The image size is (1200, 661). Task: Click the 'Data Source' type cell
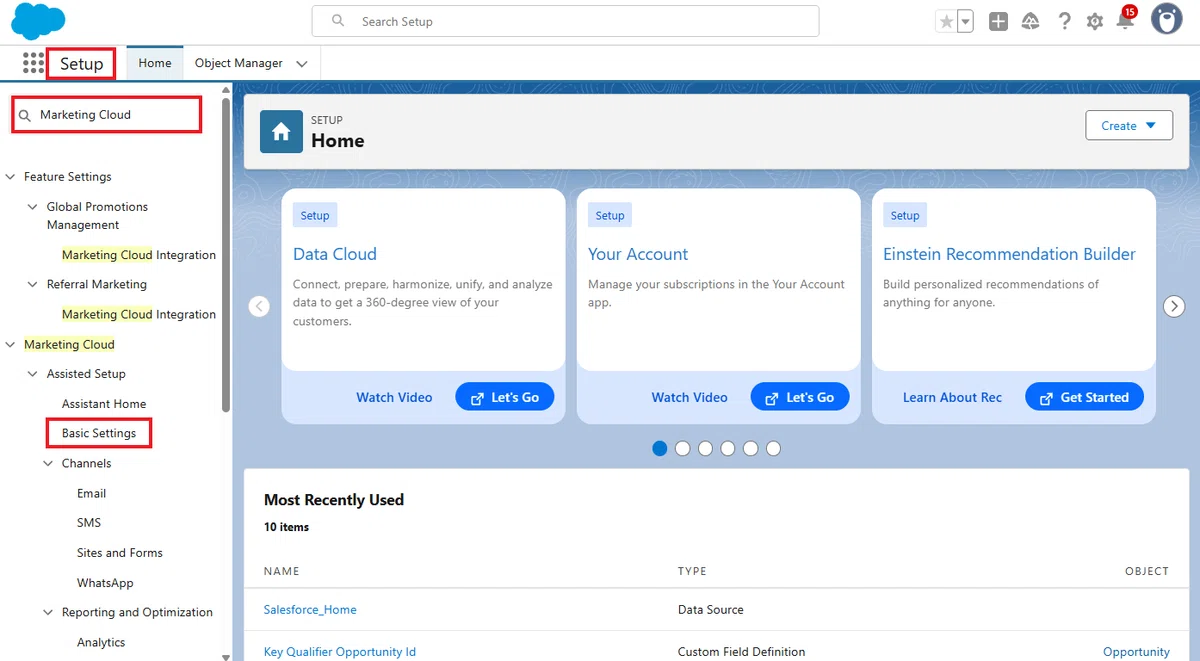tap(711, 609)
